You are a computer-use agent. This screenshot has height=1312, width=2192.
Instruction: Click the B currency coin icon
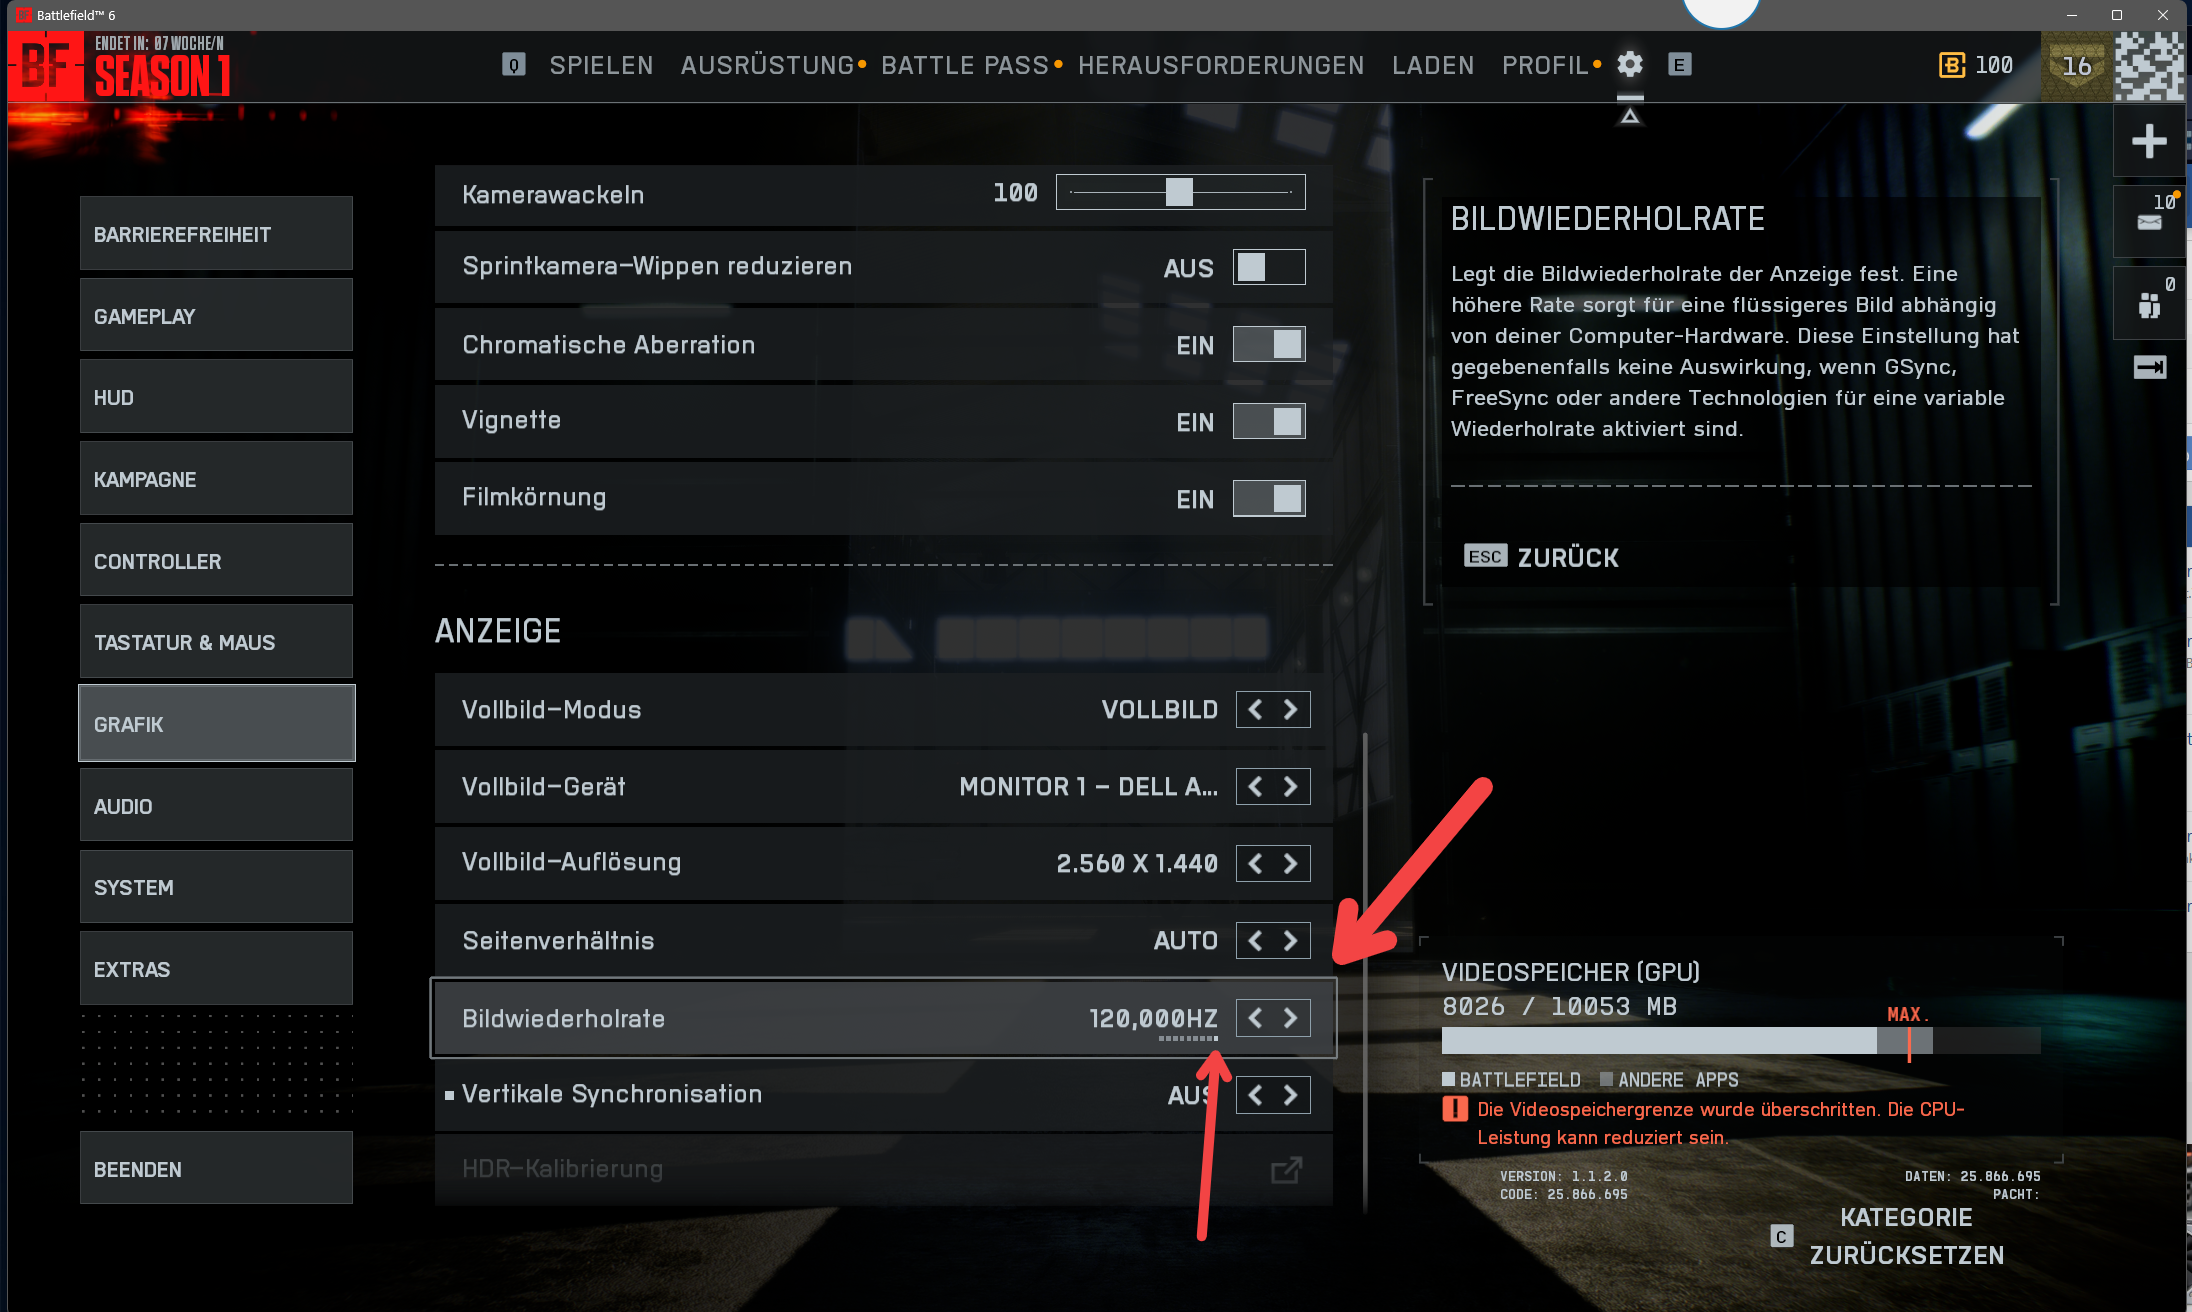click(1951, 65)
